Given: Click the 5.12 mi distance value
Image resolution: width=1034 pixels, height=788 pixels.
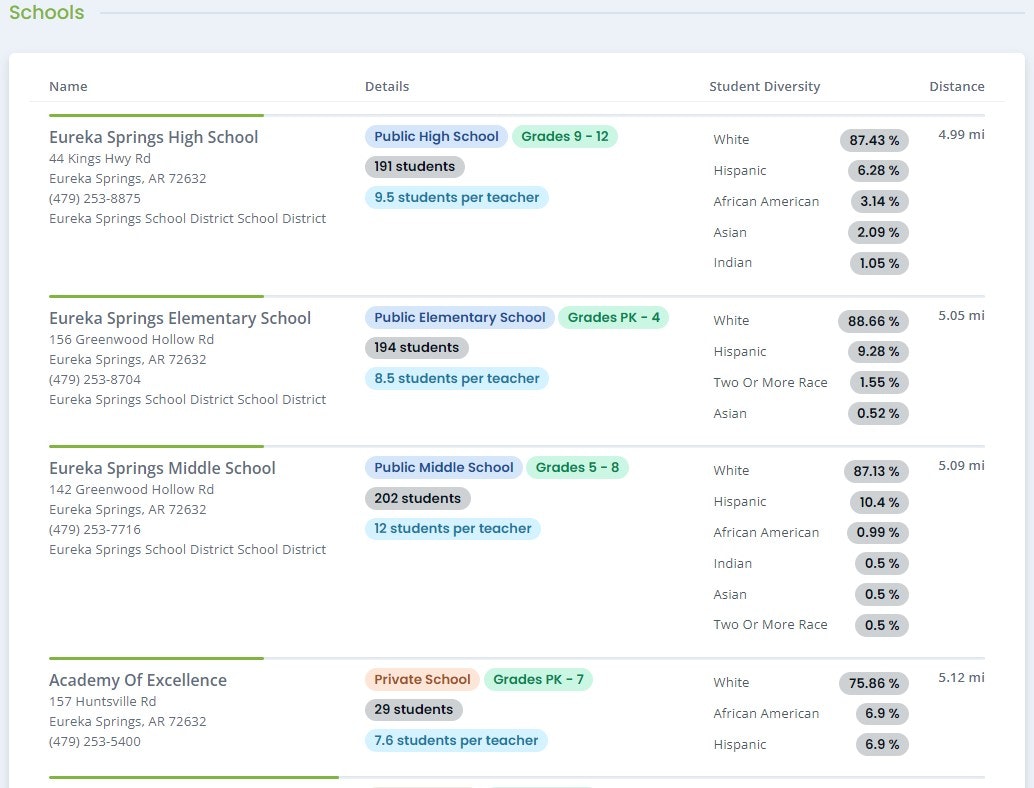Looking at the screenshot, I should pos(961,678).
